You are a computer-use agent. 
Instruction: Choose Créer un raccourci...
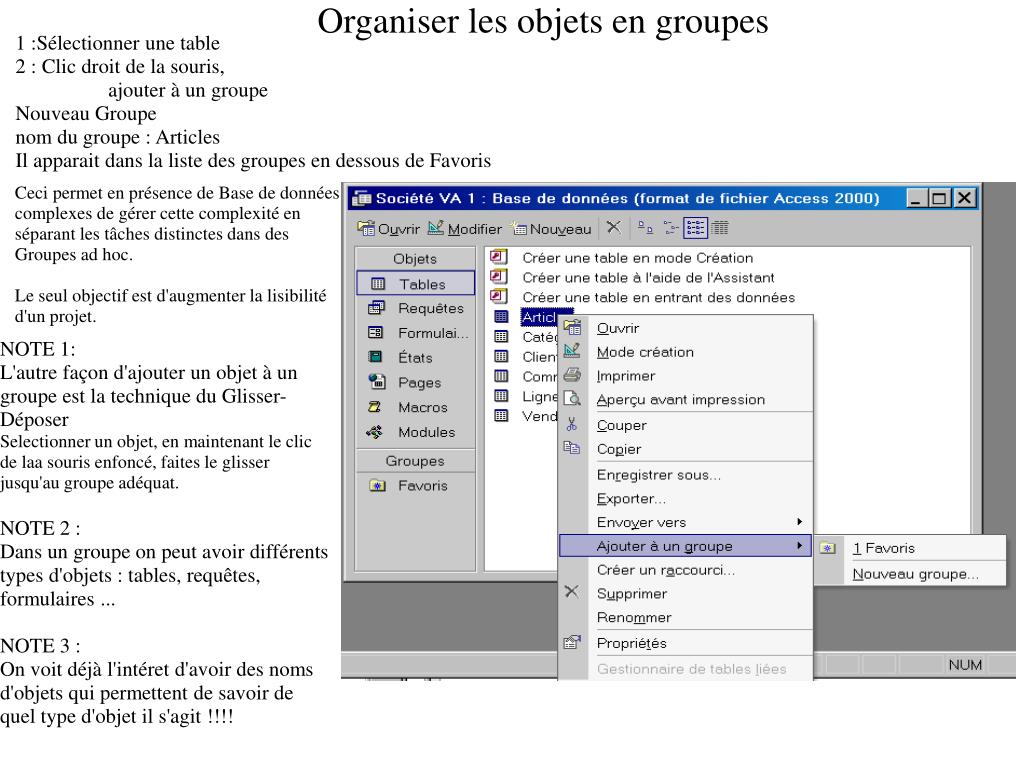686,570
